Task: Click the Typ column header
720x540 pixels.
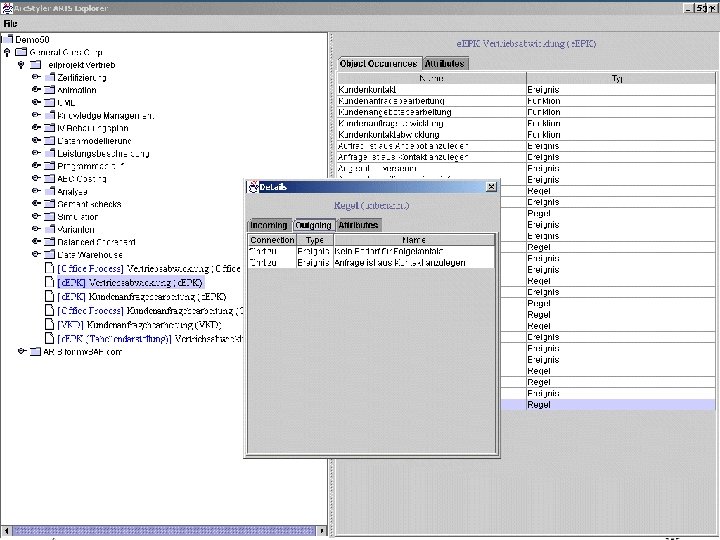Action: 621,79
